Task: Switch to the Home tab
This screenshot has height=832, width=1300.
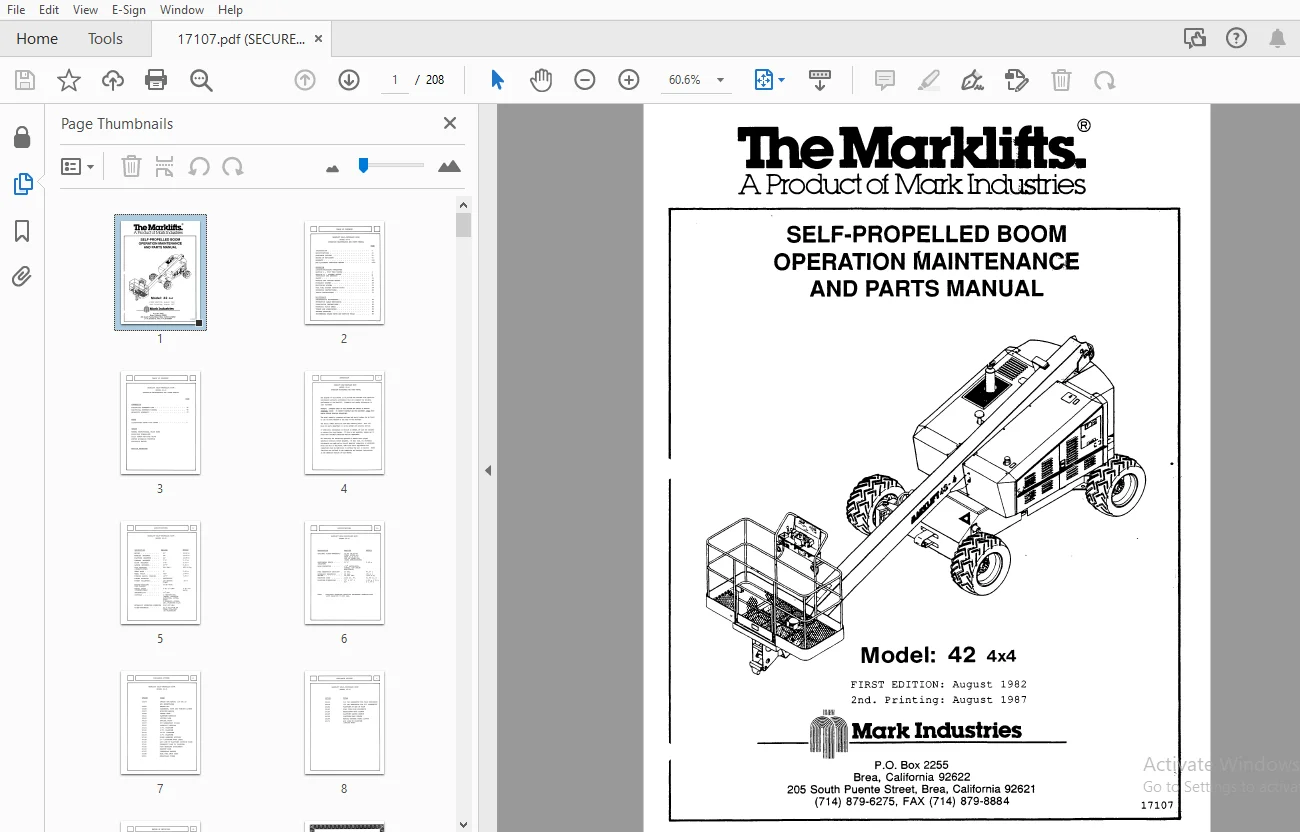Action: [37, 38]
